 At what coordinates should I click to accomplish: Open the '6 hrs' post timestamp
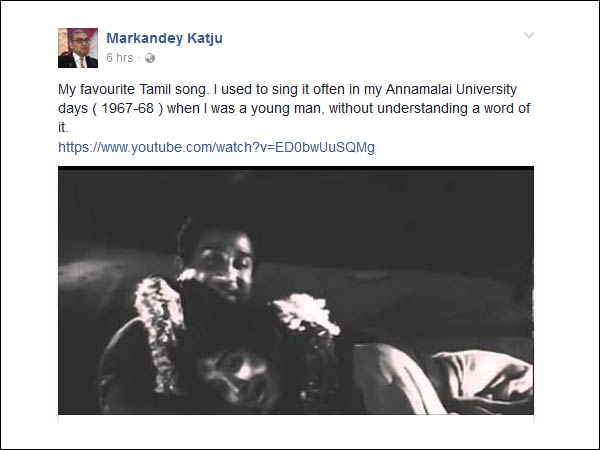click(120, 58)
